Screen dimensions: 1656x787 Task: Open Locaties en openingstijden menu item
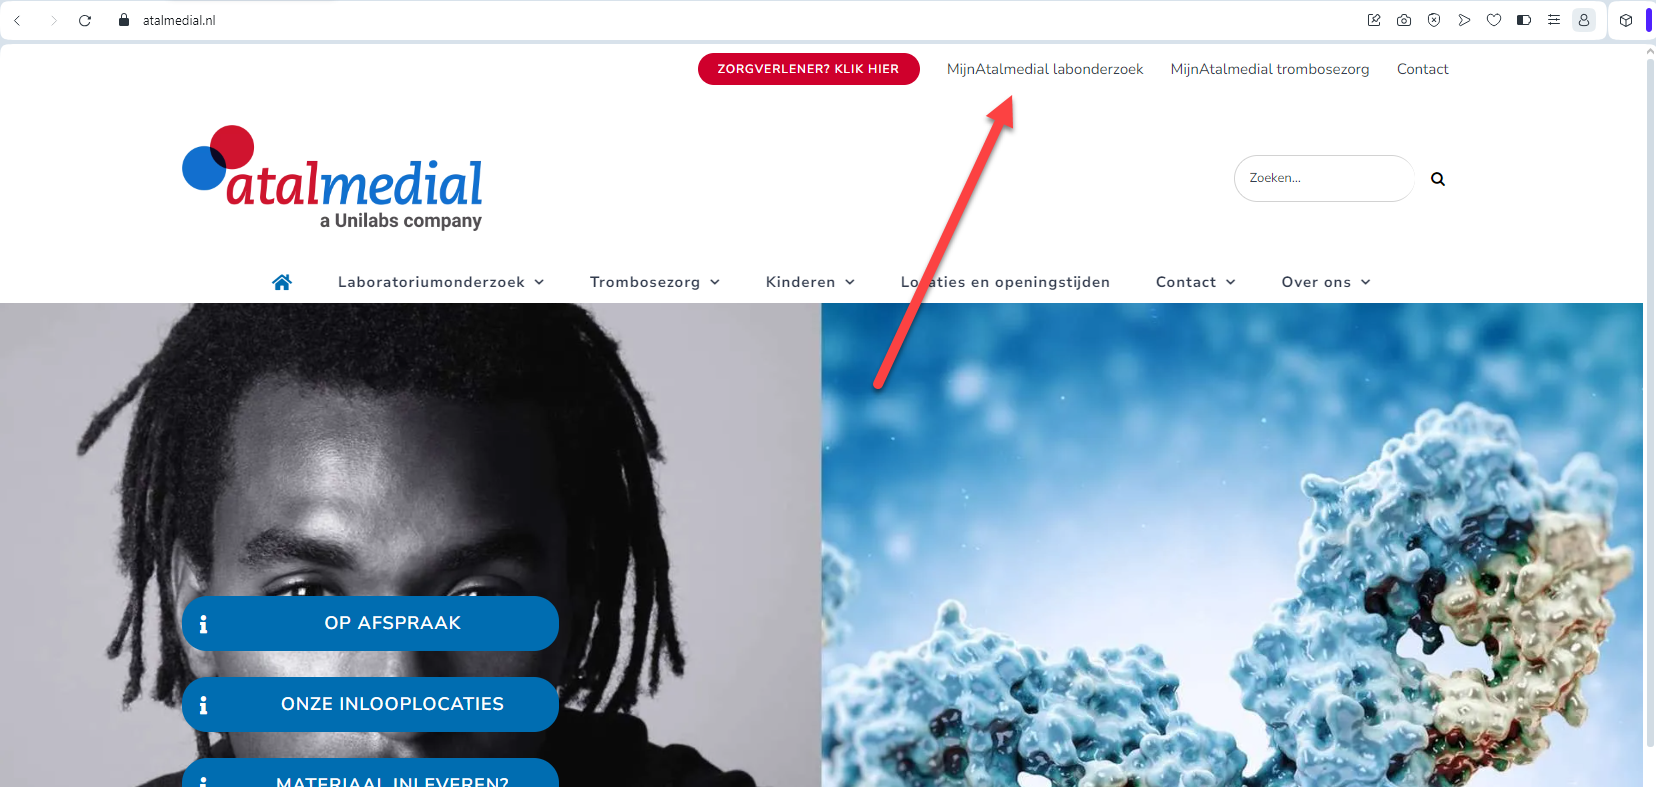tap(1005, 282)
